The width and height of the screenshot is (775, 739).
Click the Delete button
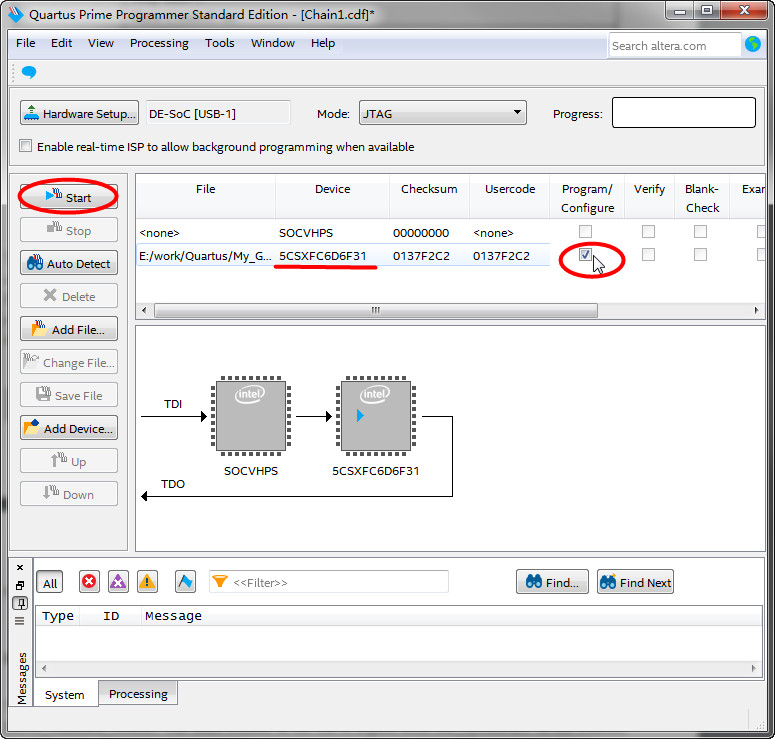pos(69,296)
